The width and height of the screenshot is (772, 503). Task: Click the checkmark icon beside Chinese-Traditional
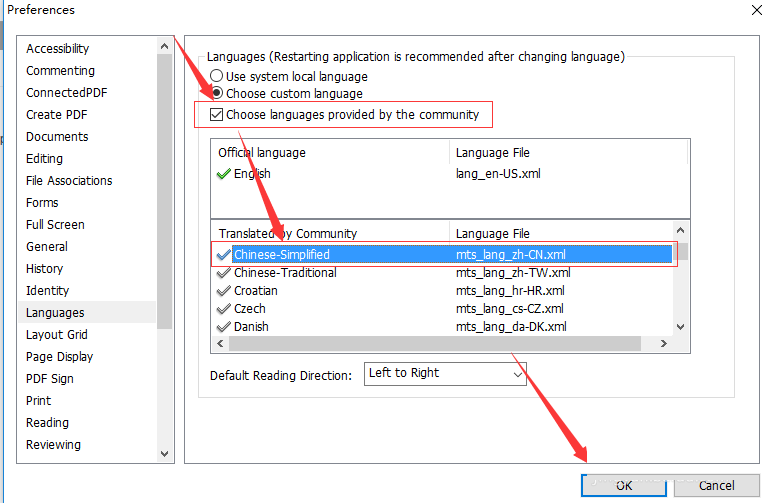(x=224, y=273)
